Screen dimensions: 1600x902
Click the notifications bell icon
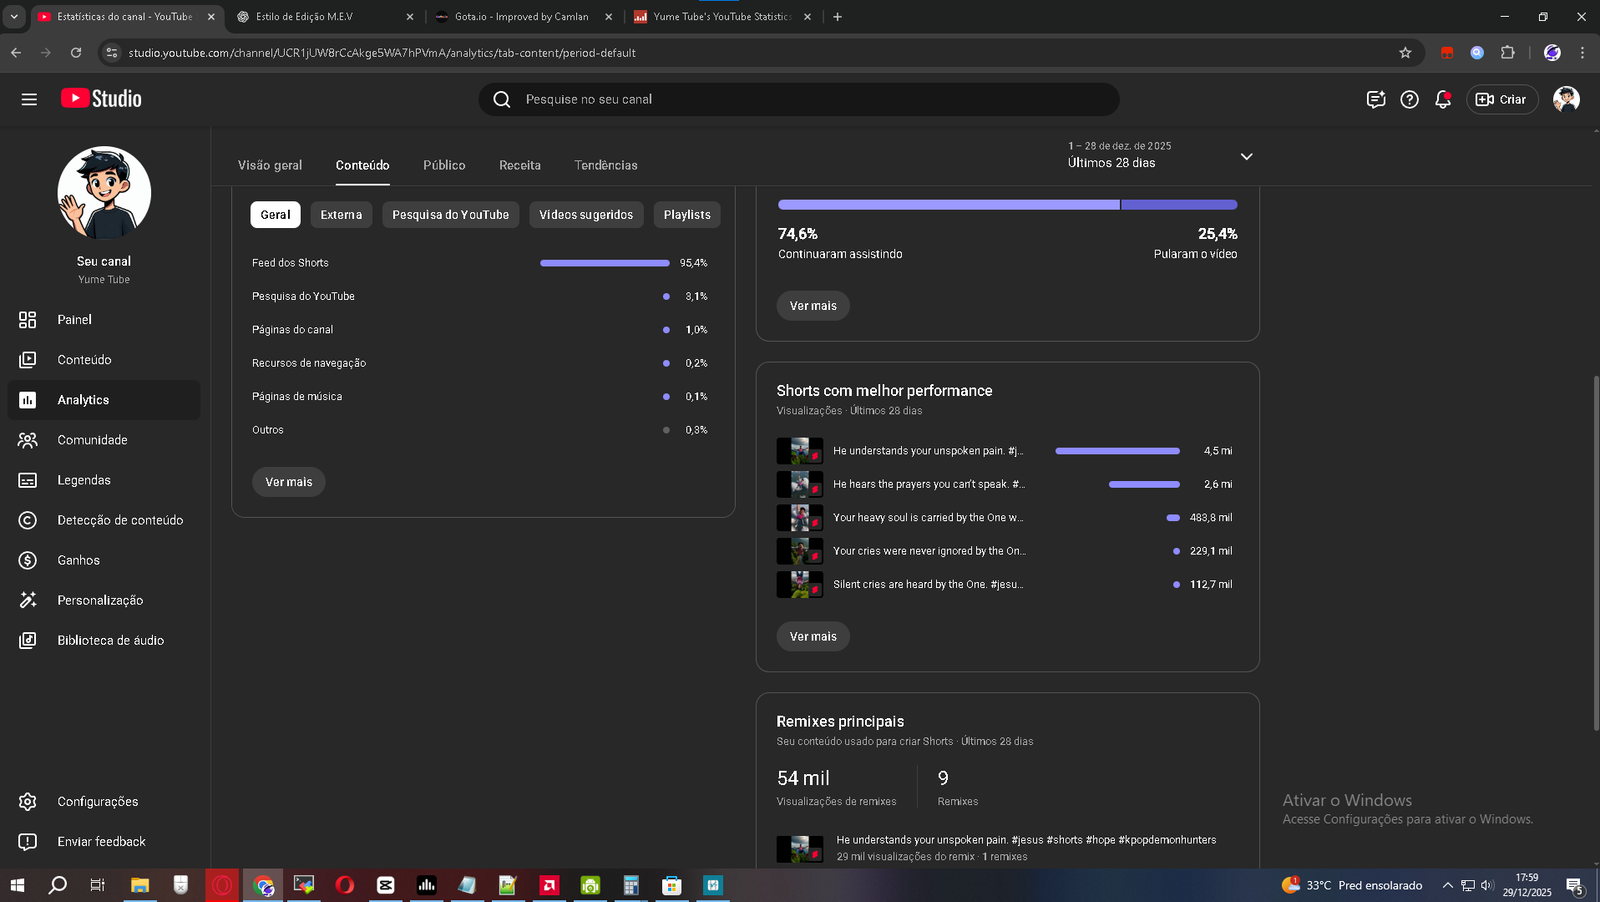tap(1442, 99)
